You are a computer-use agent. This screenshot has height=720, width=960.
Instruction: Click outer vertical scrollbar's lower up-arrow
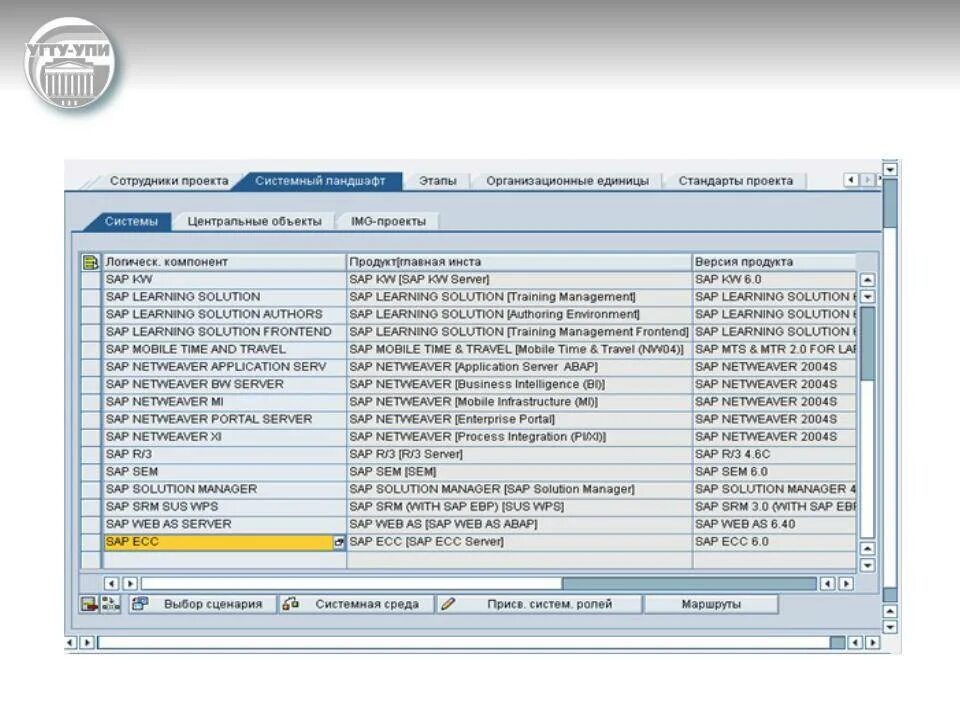(x=890, y=611)
